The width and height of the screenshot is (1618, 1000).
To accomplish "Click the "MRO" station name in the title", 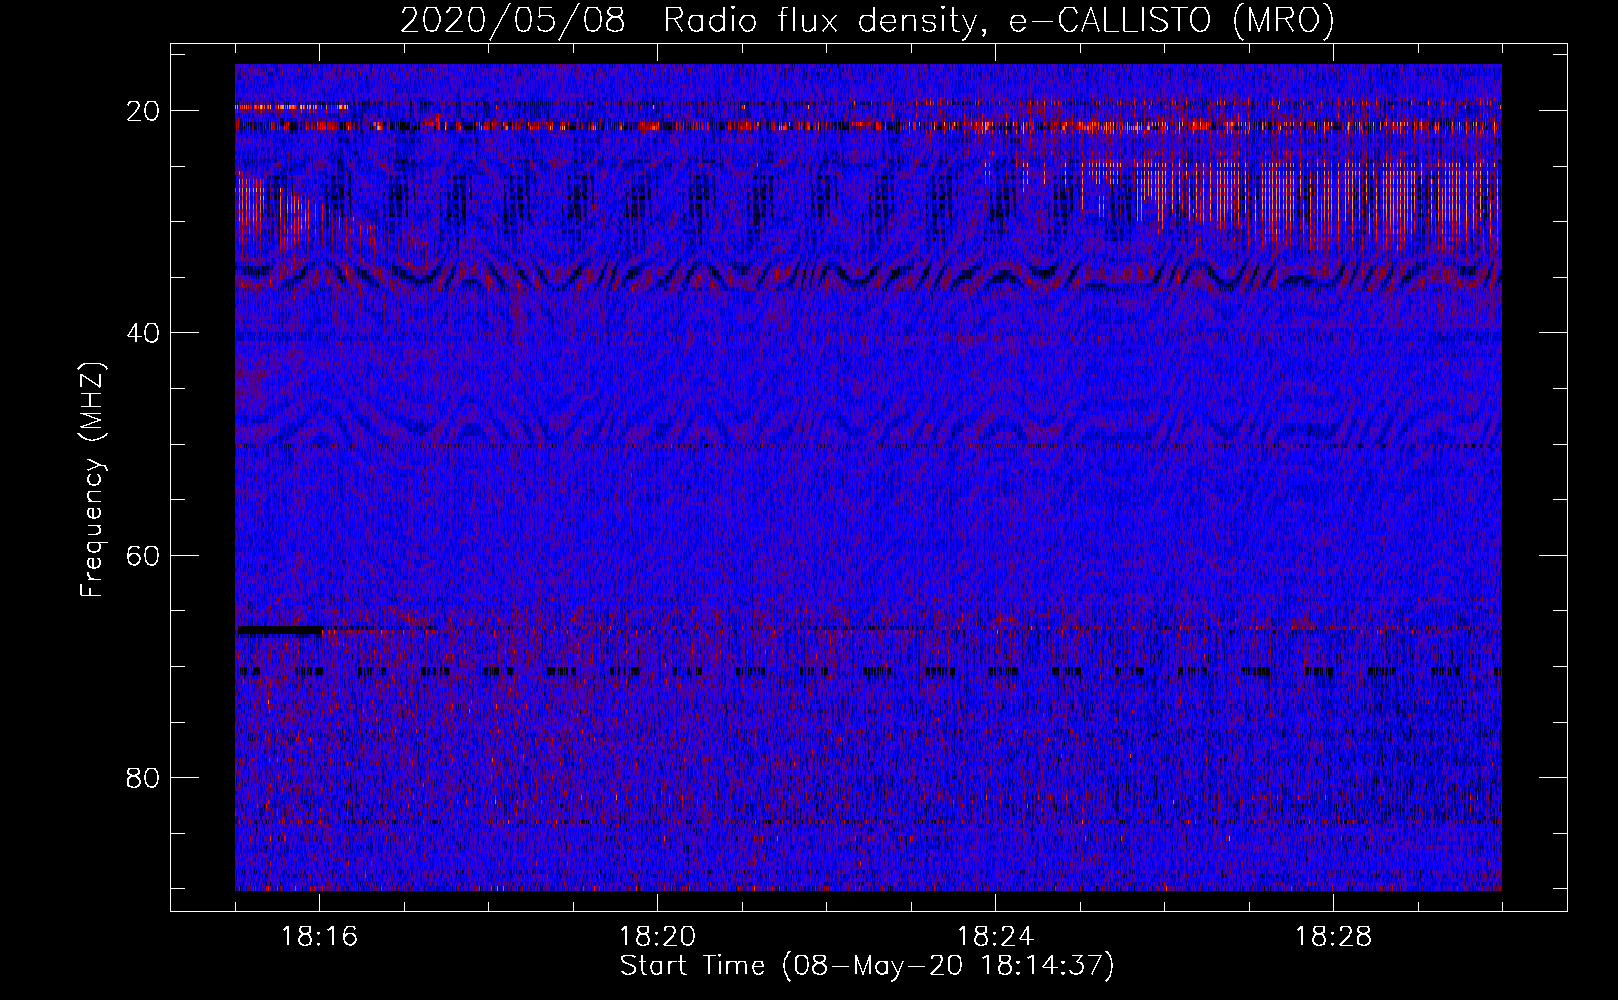I will 1283,21.
